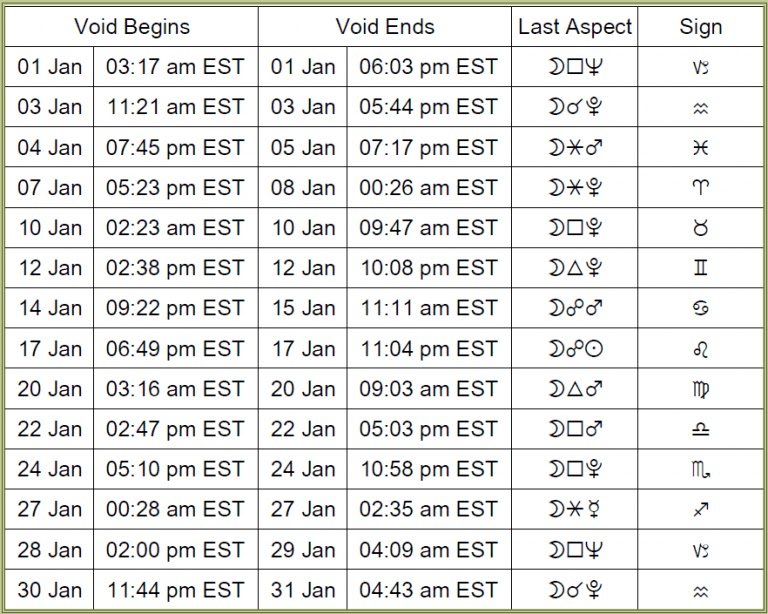Viewport: 768px width, 614px height.
Task: Click the Capricorn sign glyph in 01 Jan row
Action: [x=700, y=67]
